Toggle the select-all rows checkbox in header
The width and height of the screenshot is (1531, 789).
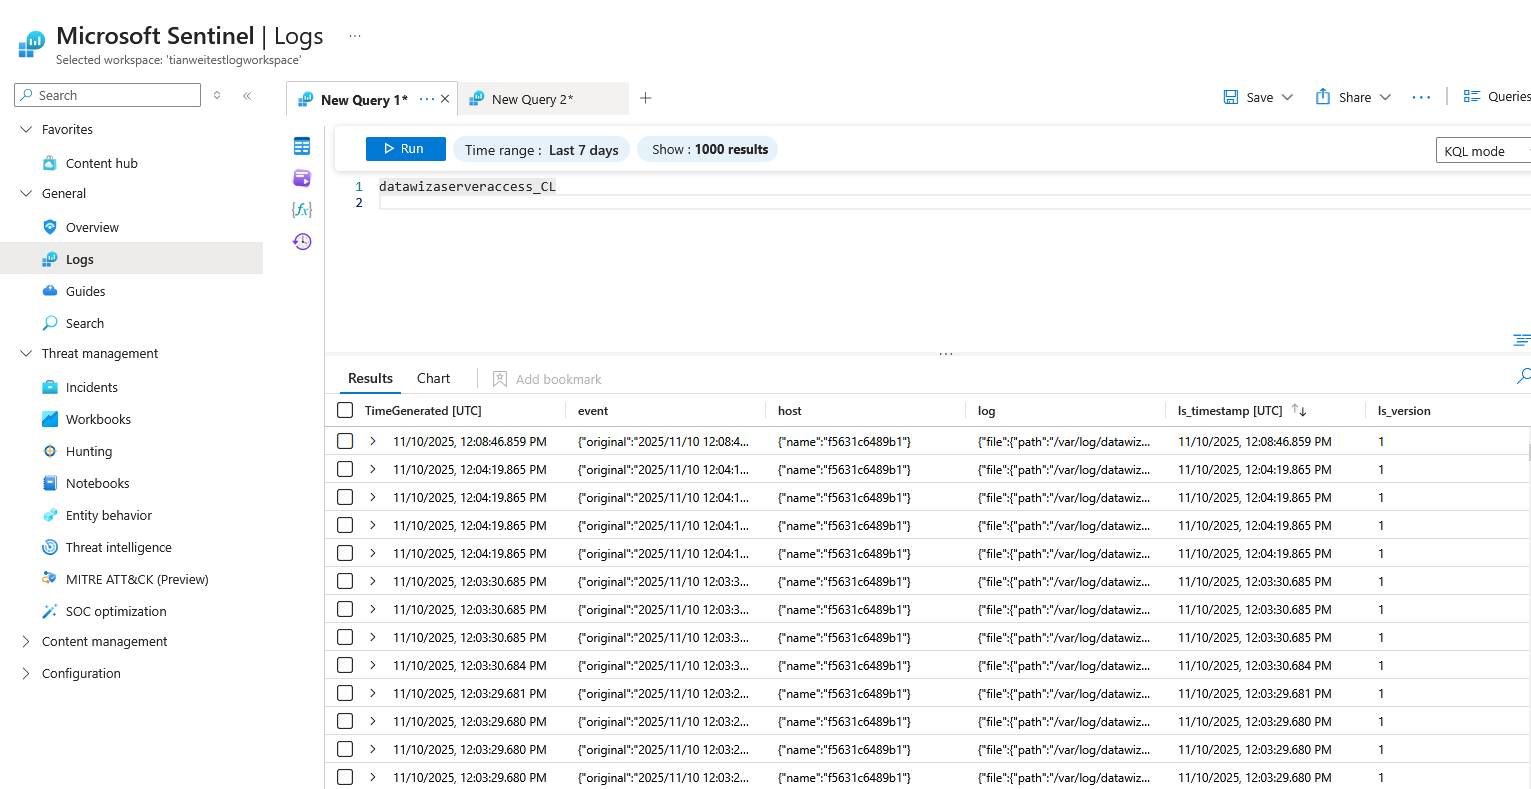pyautogui.click(x=345, y=410)
